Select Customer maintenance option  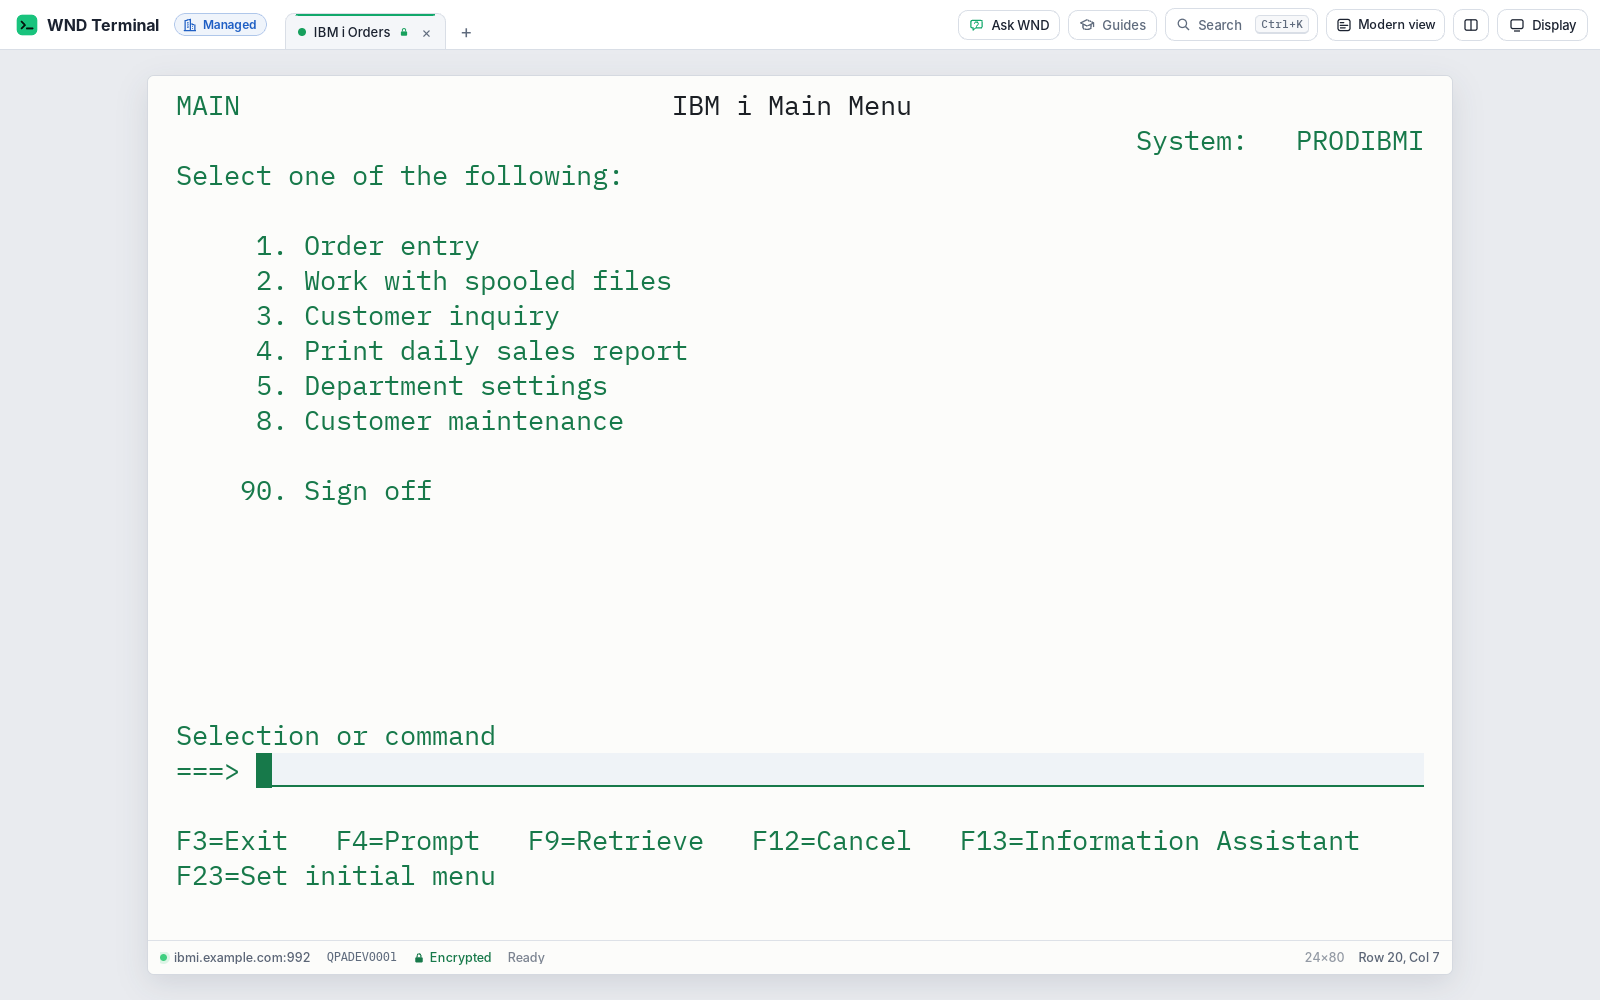(x=440, y=421)
